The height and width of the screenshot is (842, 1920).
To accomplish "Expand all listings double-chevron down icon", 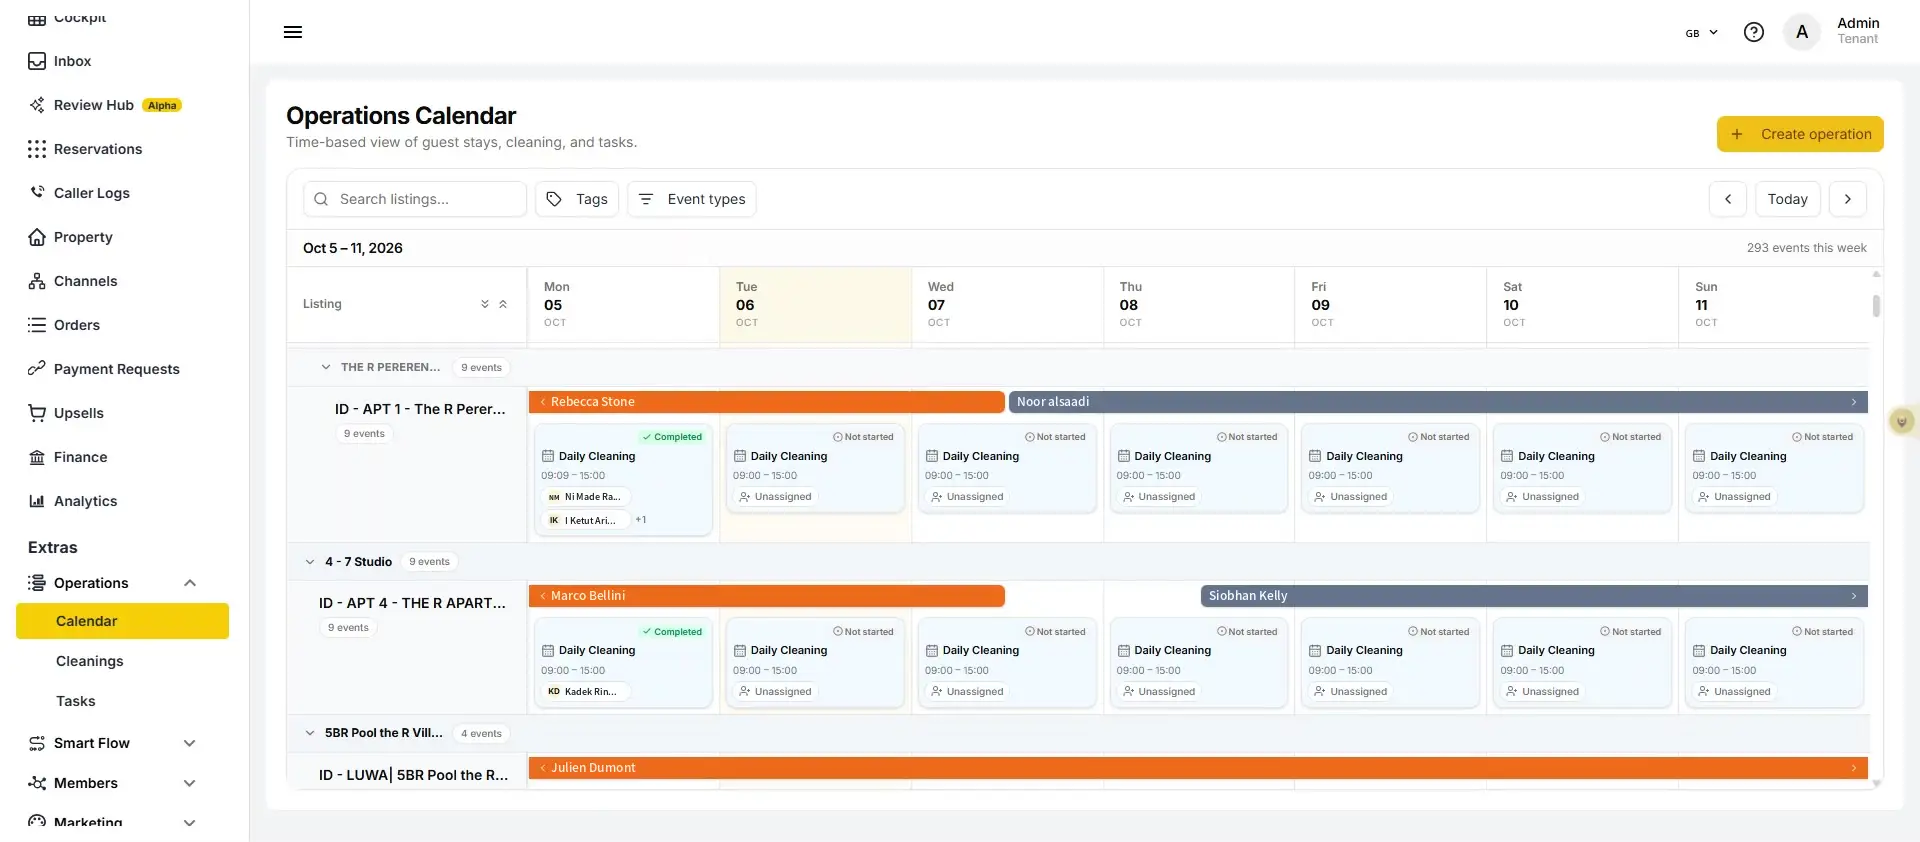I will (x=485, y=304).
